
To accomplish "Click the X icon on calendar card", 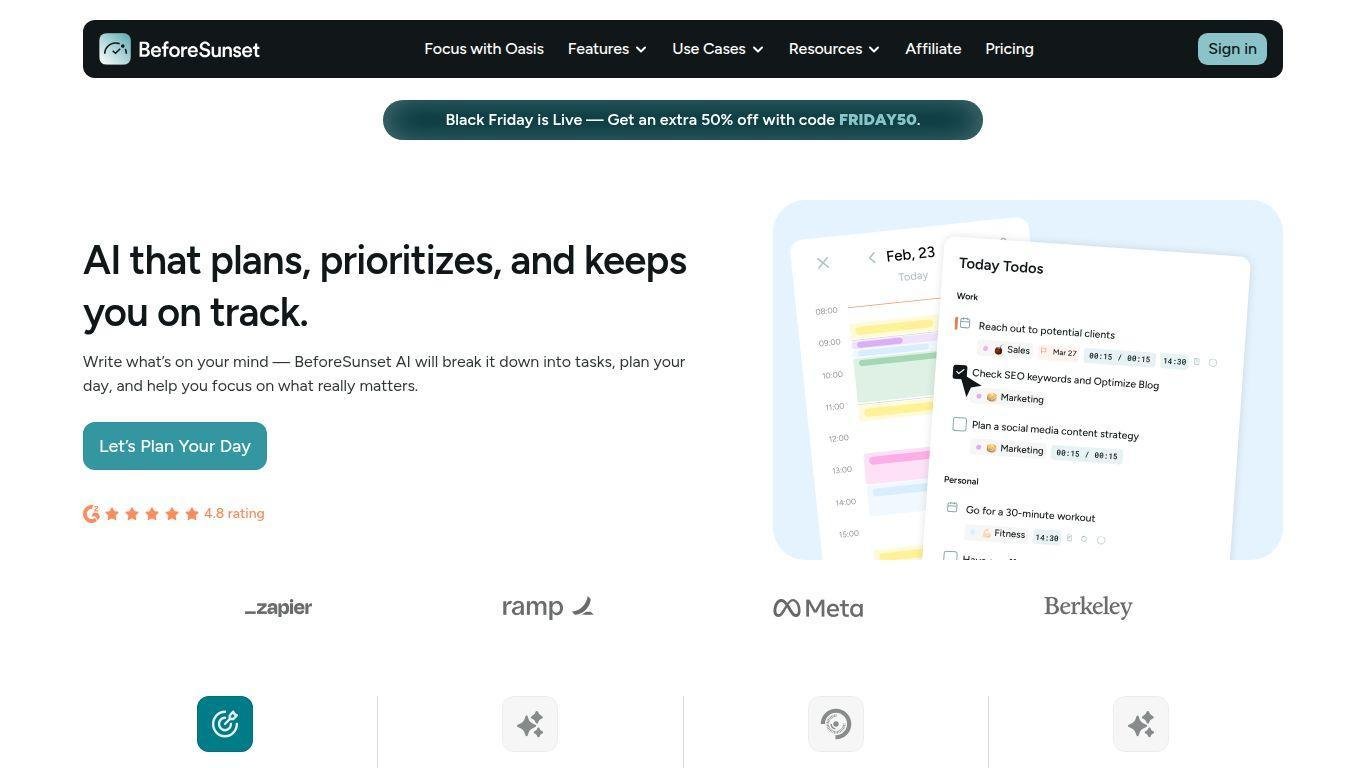I will click(823, 263).
